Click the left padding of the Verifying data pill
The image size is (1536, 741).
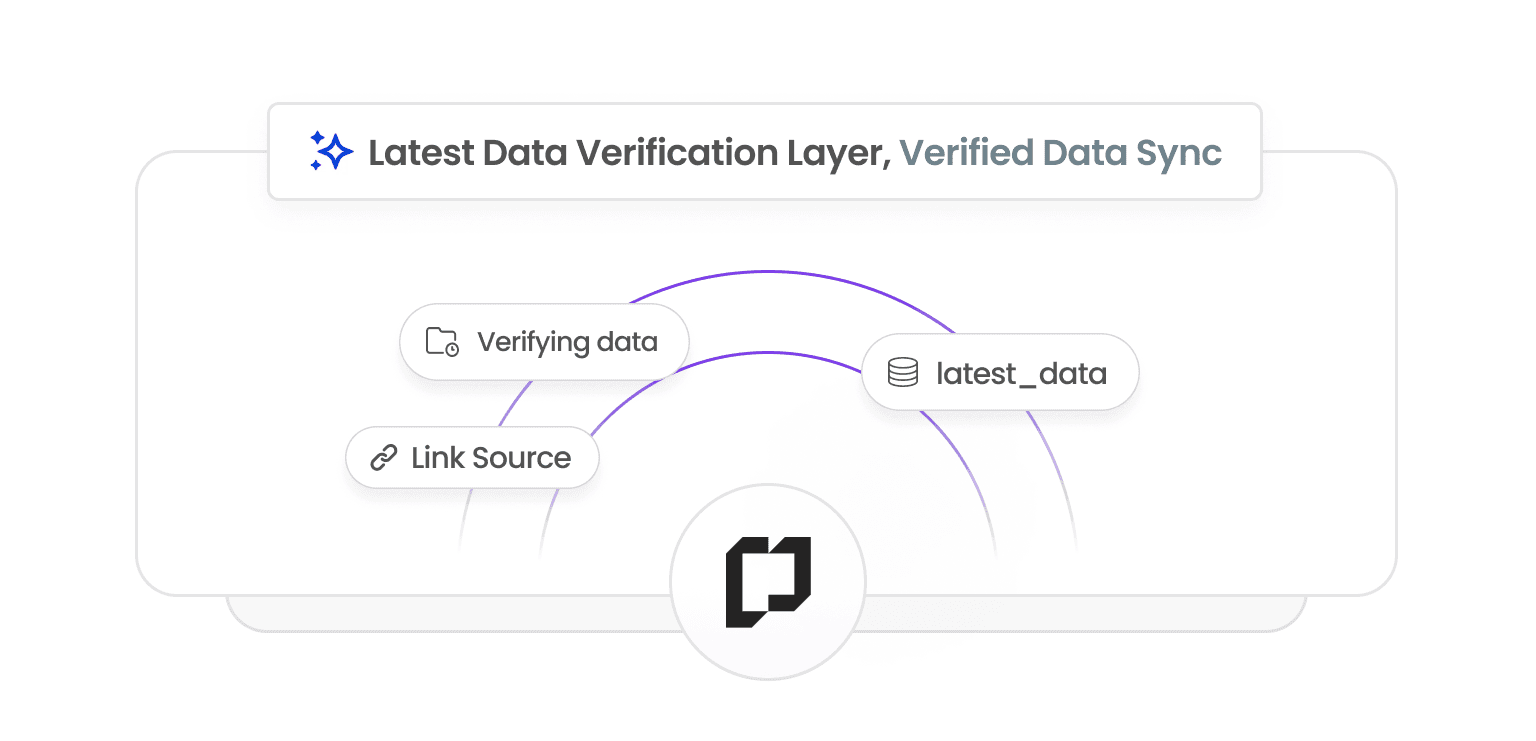pos(412,342)
